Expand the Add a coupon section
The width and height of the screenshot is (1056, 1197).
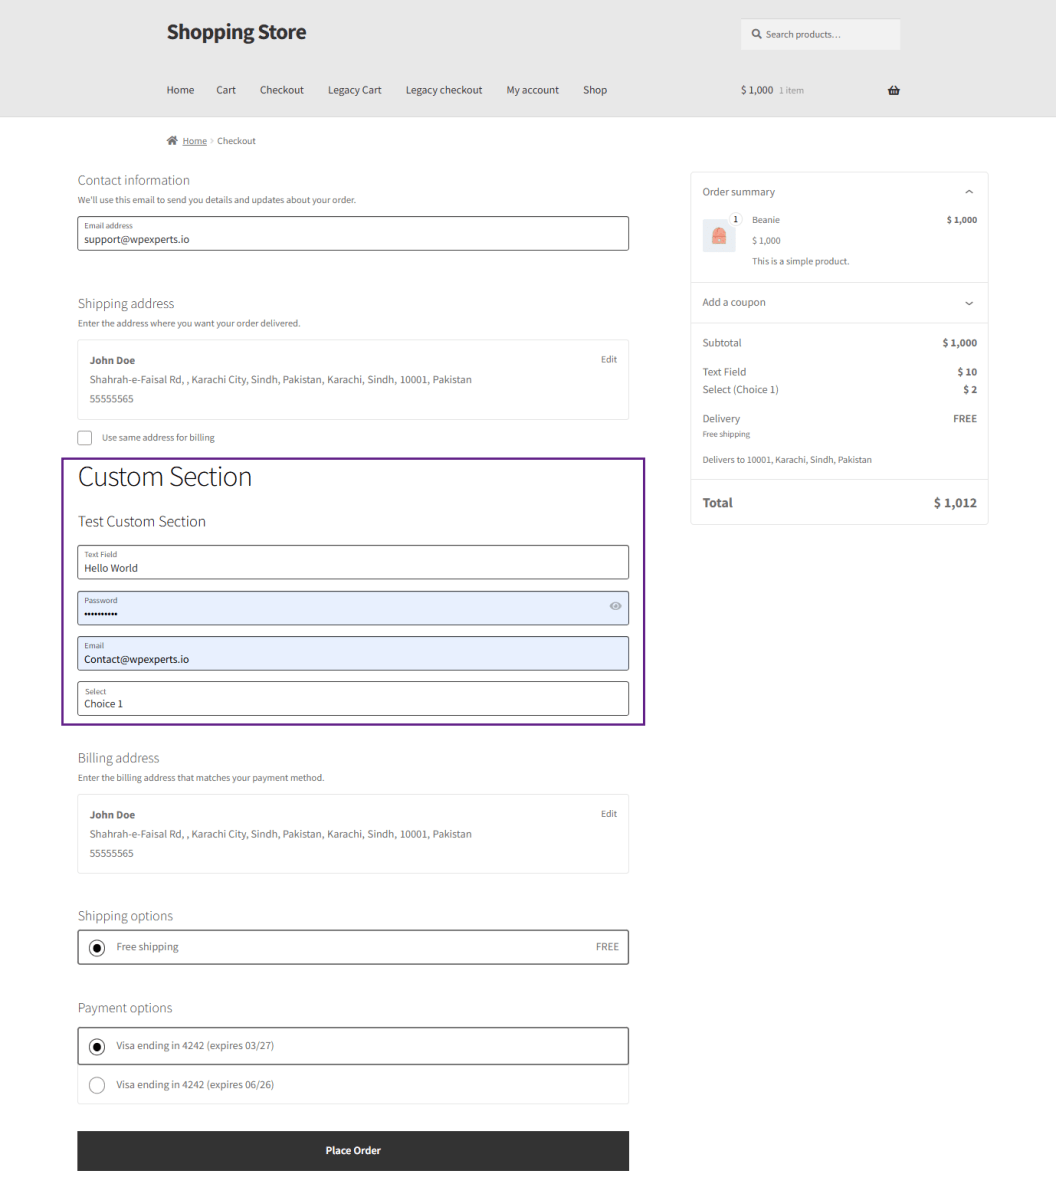click(x=968, y=303)
